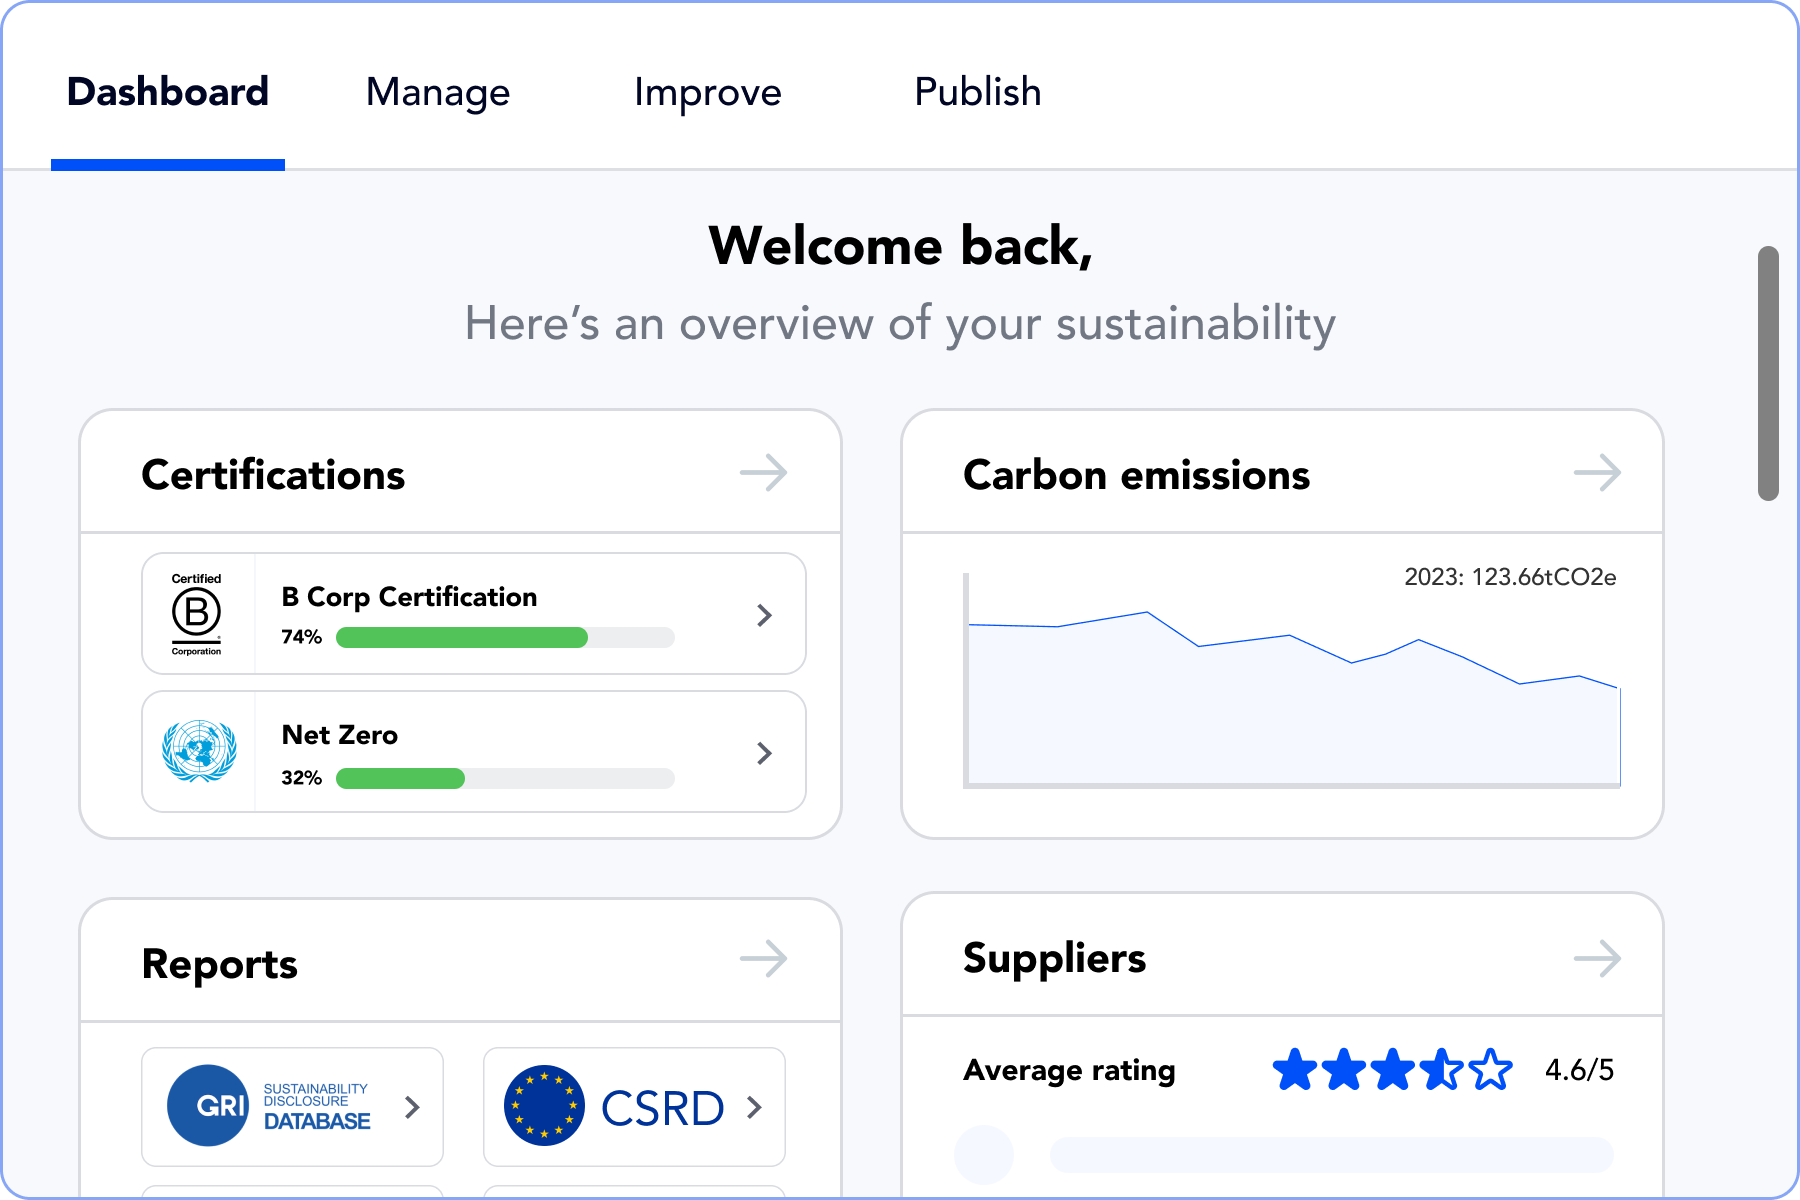The width and height of the screenshot is (1800, 1200).
Task: Select the Improve tab
Action: point(708,92)
